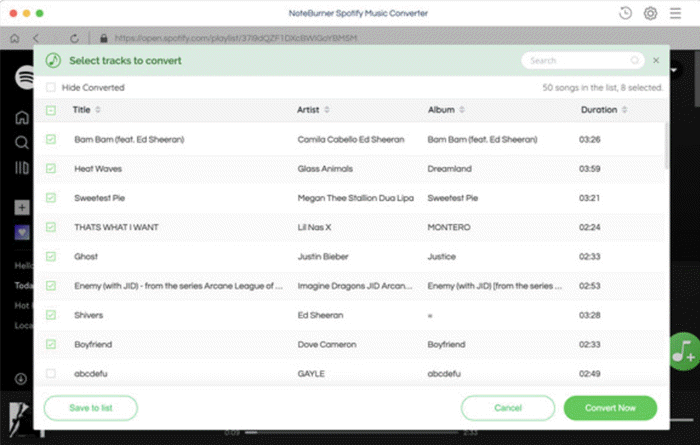
Task: Click Ed Sheeran artist in Shivers row
Action: coord(320,315)
